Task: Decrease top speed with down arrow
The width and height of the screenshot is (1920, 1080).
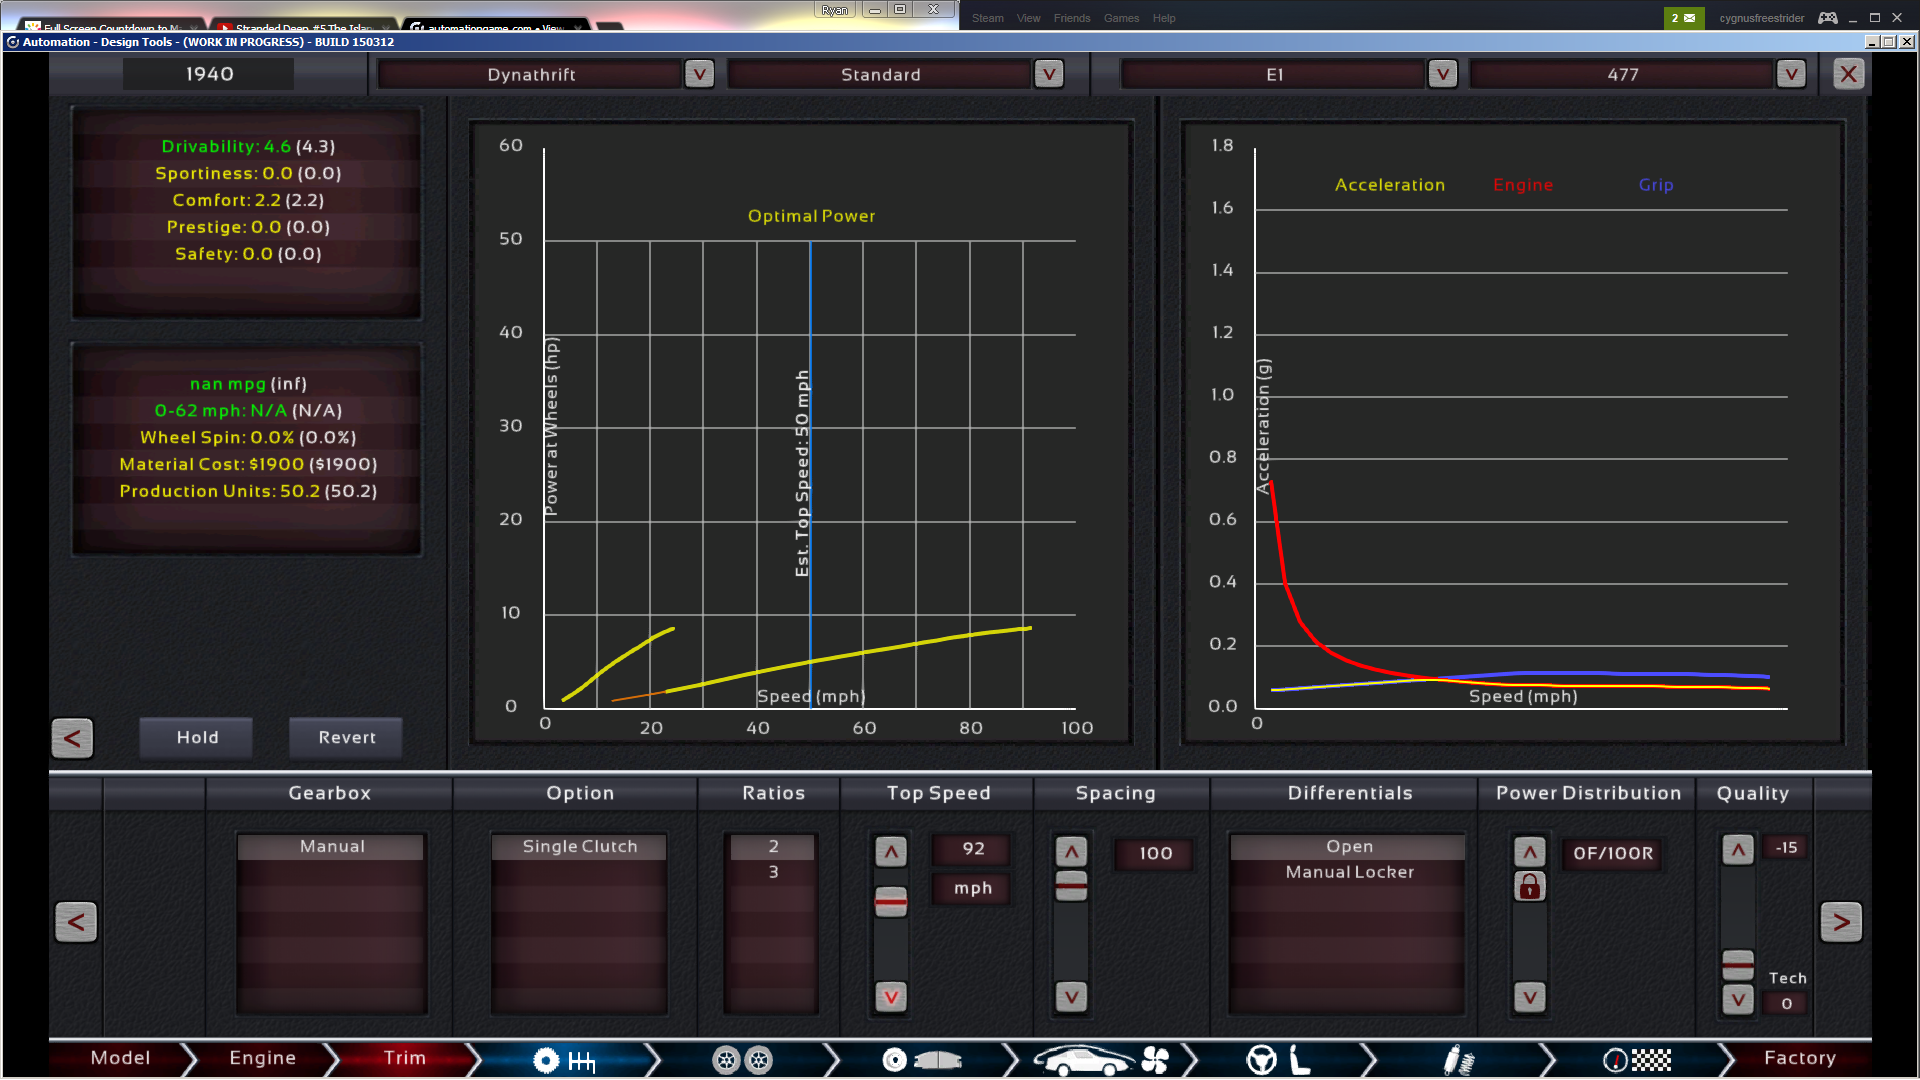Action: [891, 997]
